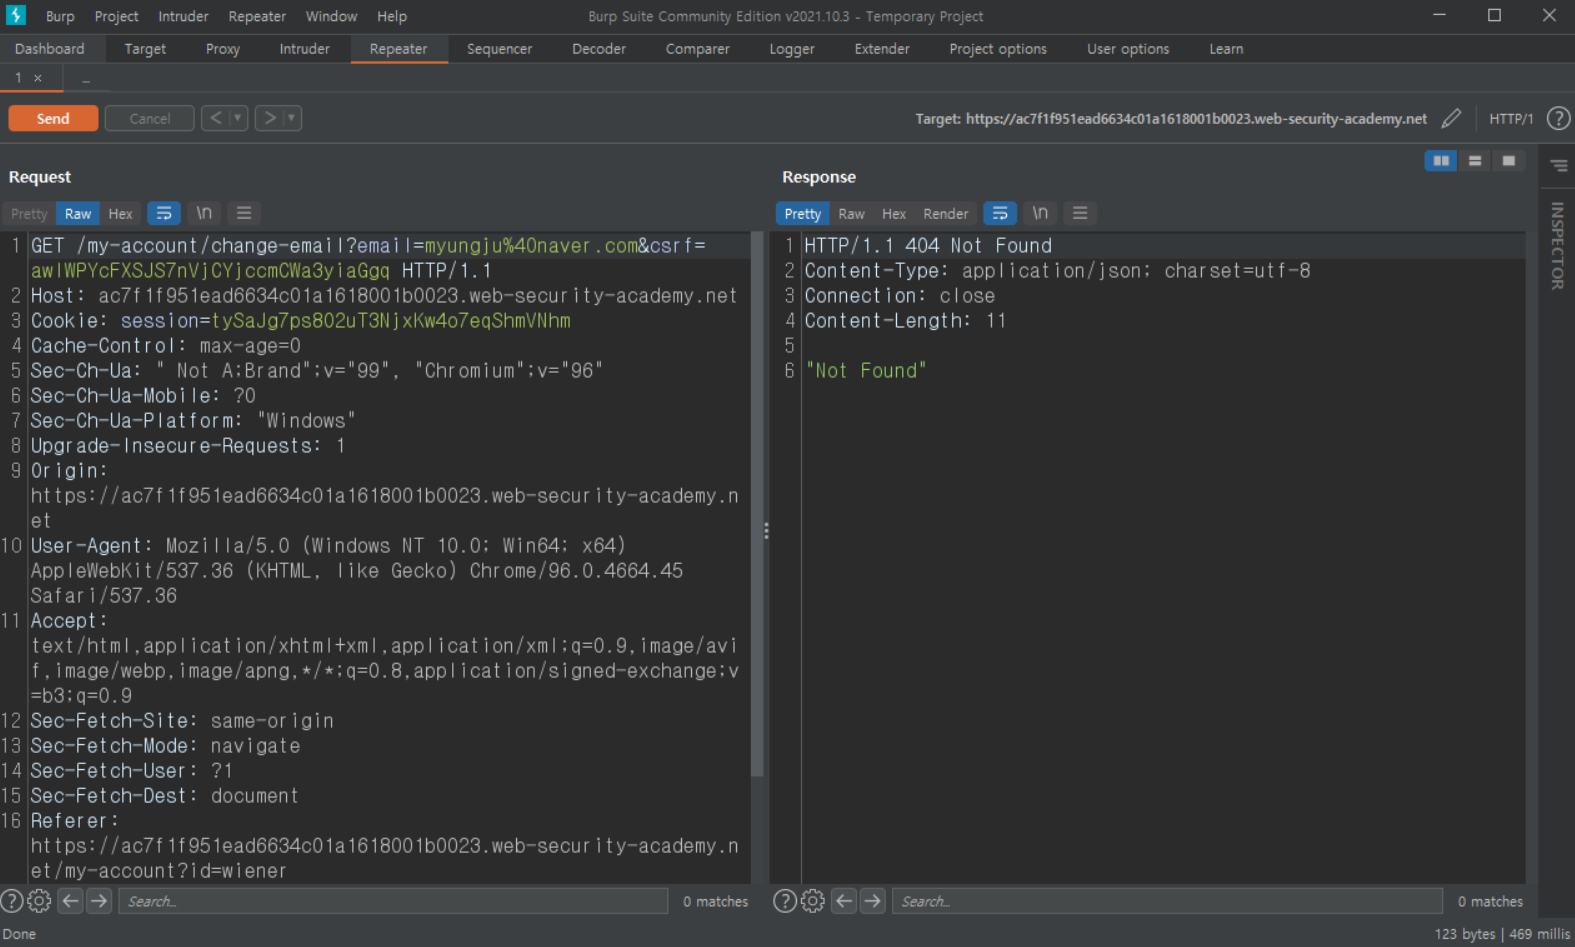
Task: Switch to the Sequencer tab
Action: pyautogui.click(x=499, y=48)
